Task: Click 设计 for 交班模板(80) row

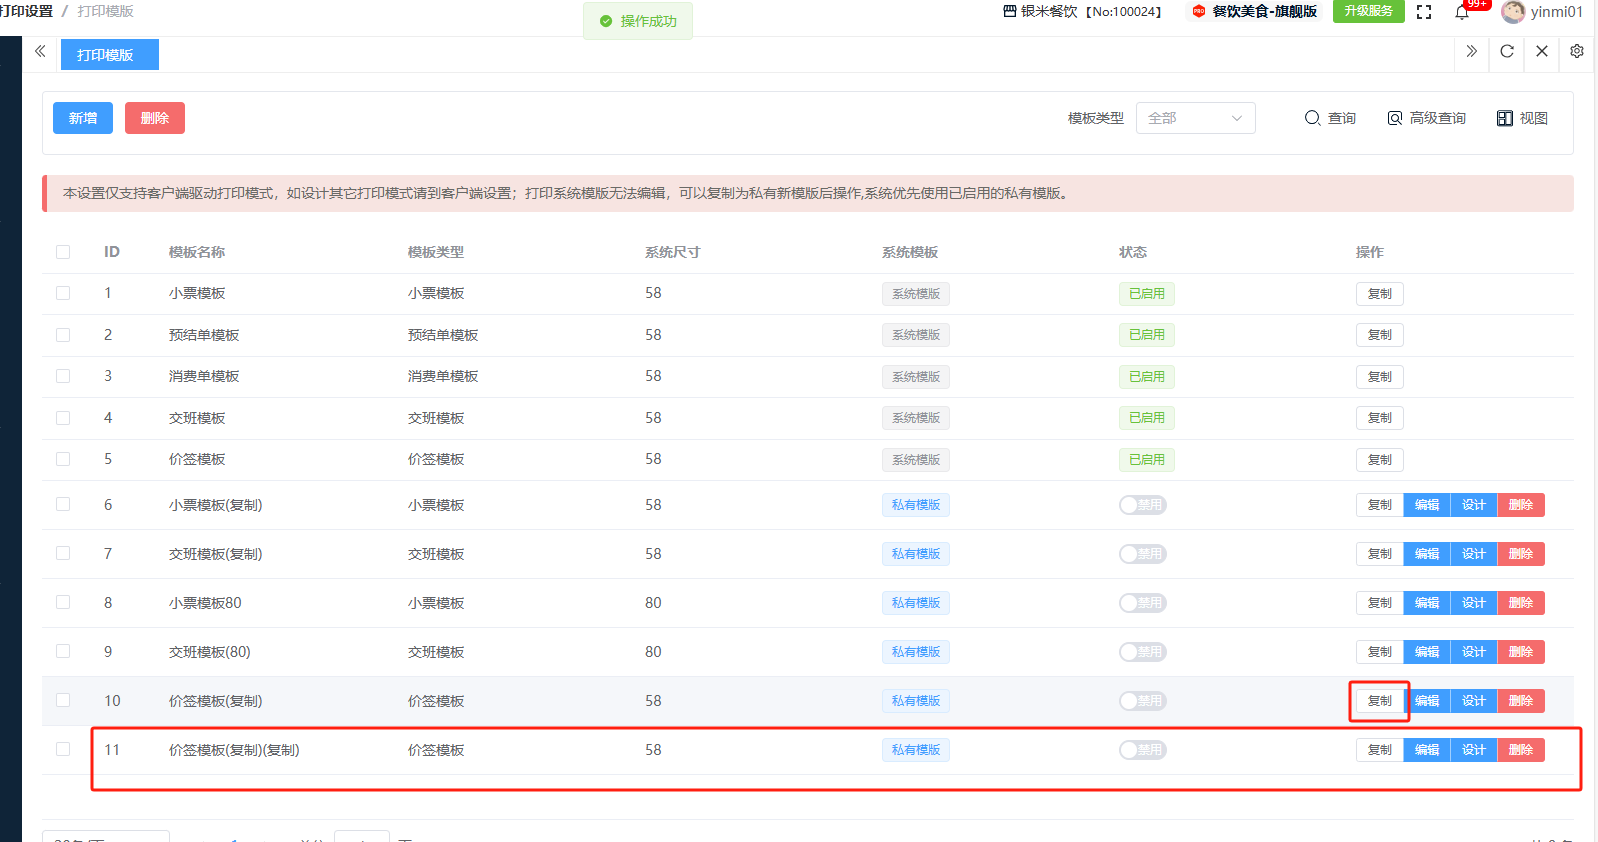Action: tap(1473, 652)
